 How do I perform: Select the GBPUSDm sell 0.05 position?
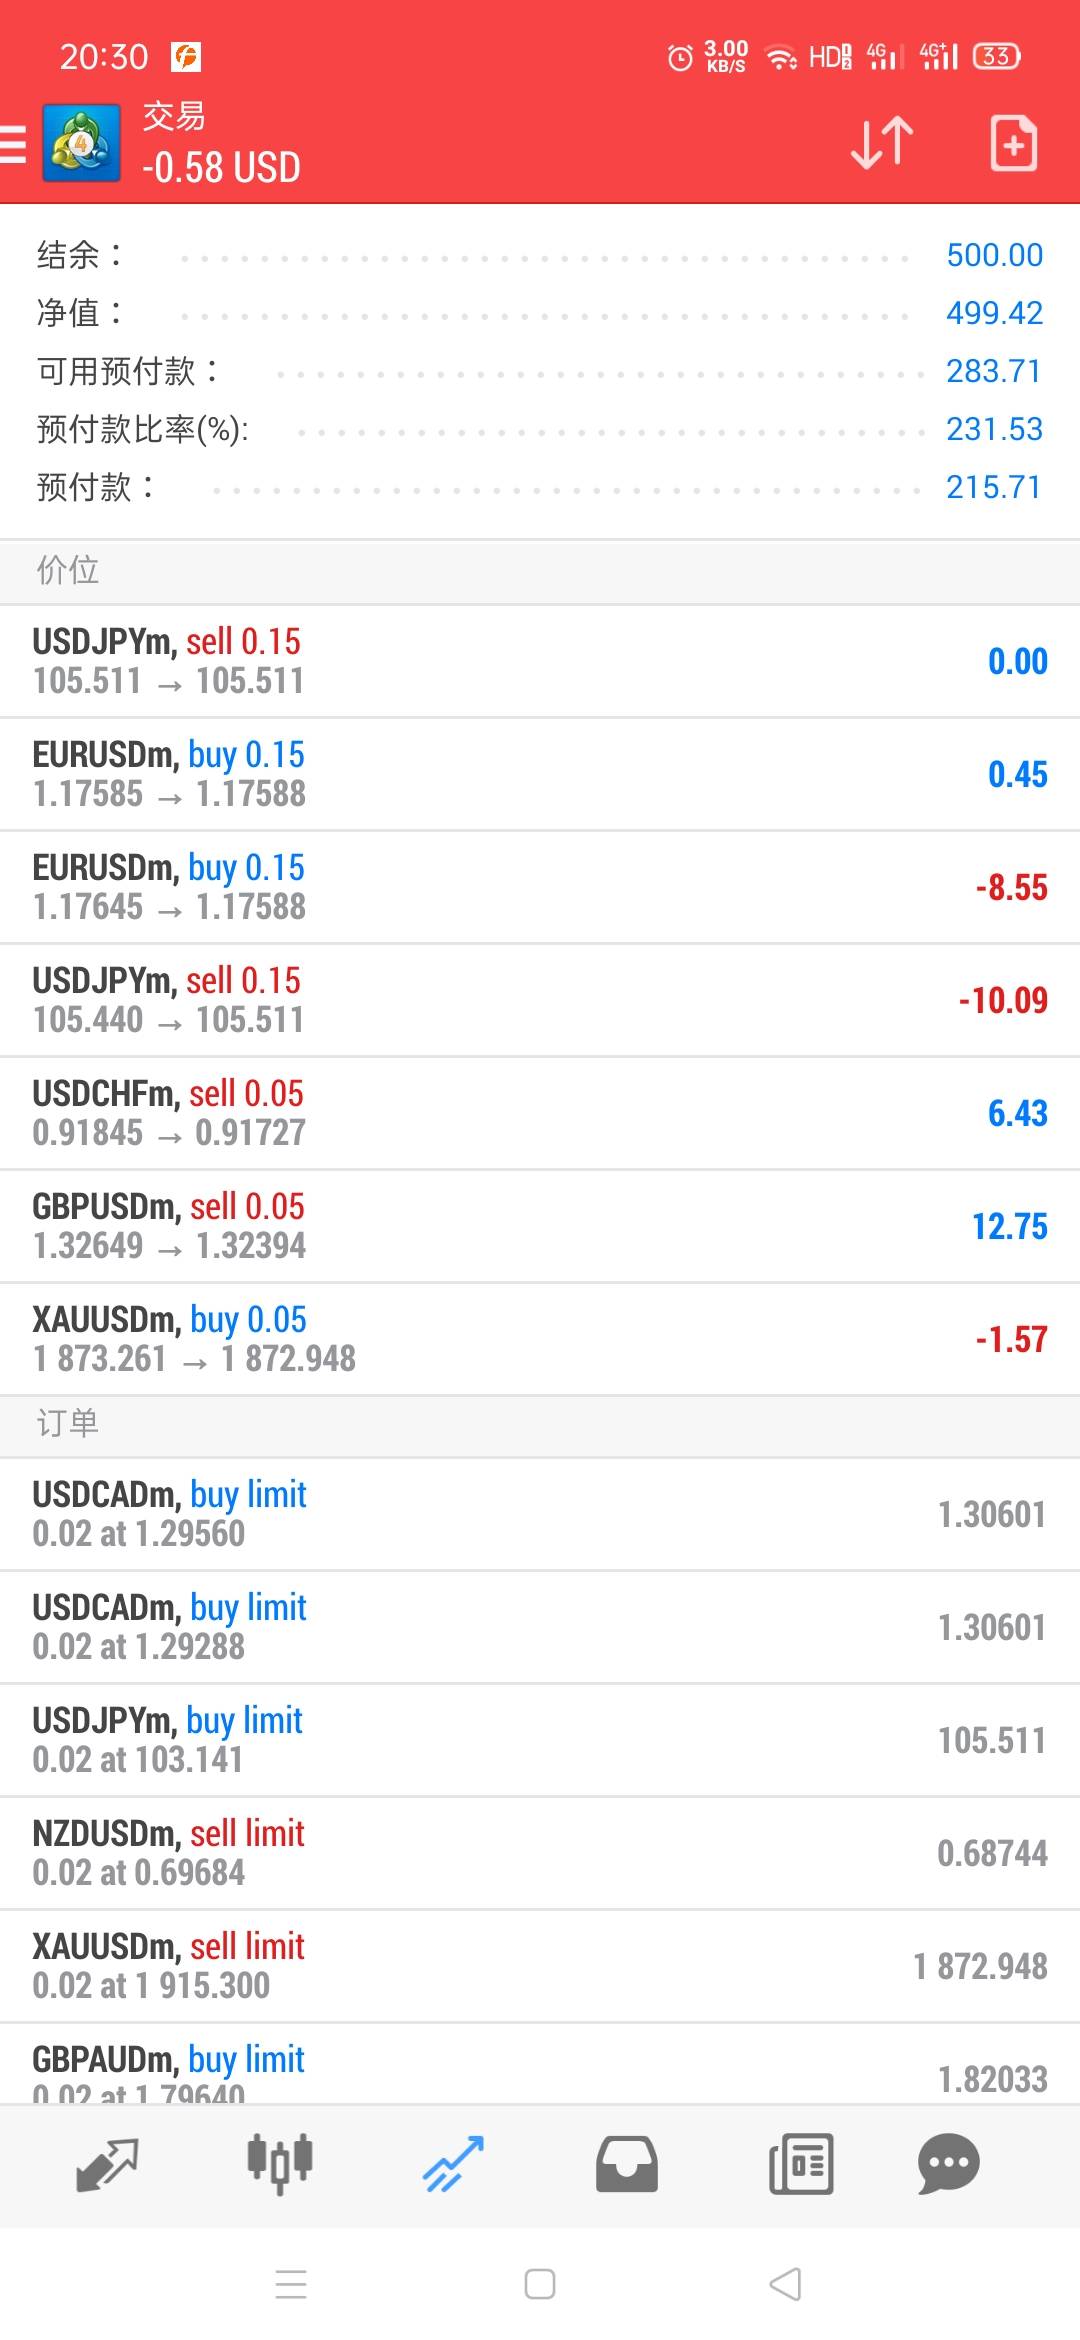coord(540,1226)
